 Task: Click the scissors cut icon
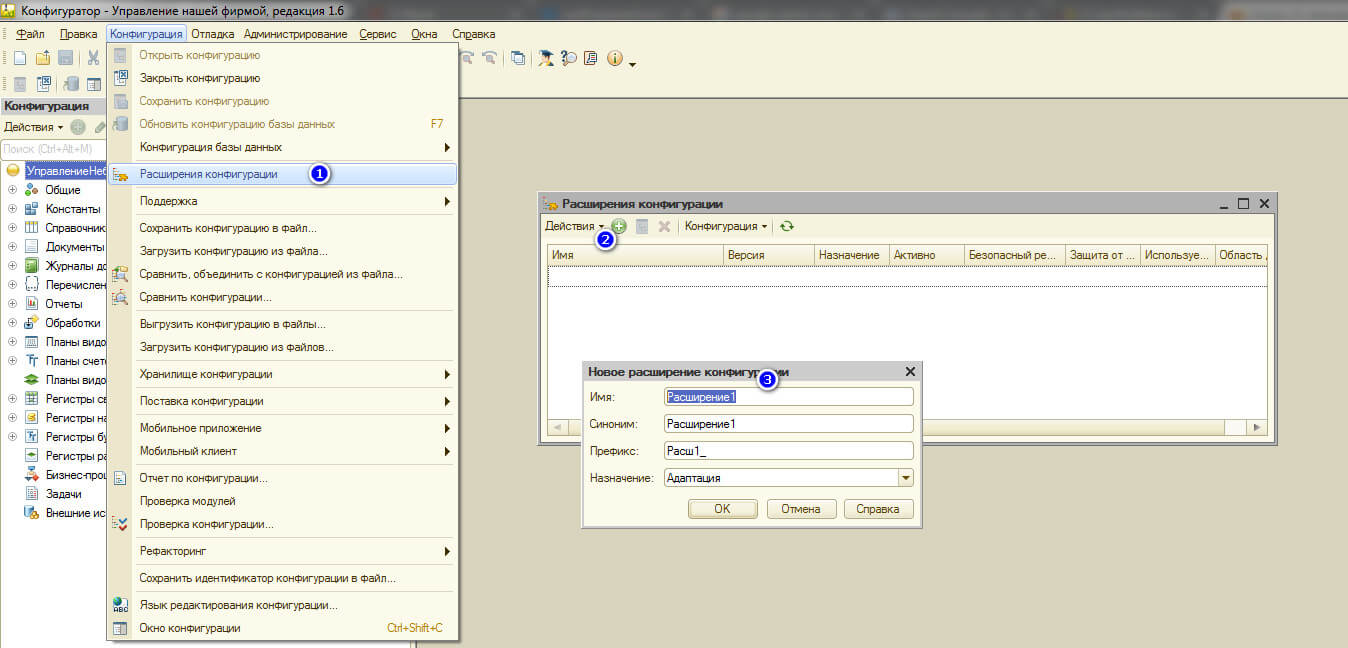coord(93,59)
